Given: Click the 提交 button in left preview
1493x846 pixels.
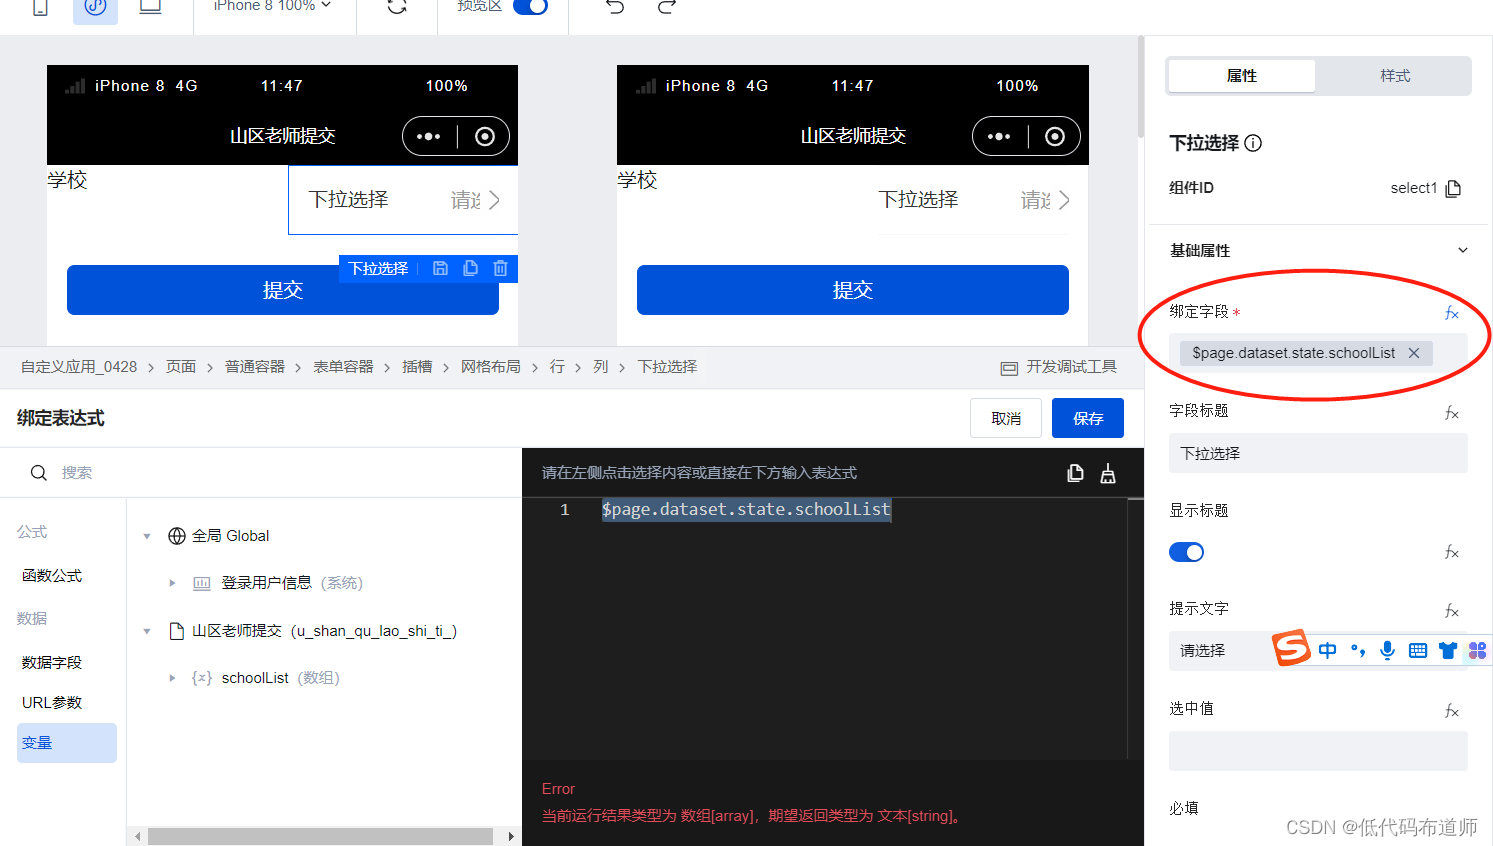Looking at the screenshot, I should point(283,290).
